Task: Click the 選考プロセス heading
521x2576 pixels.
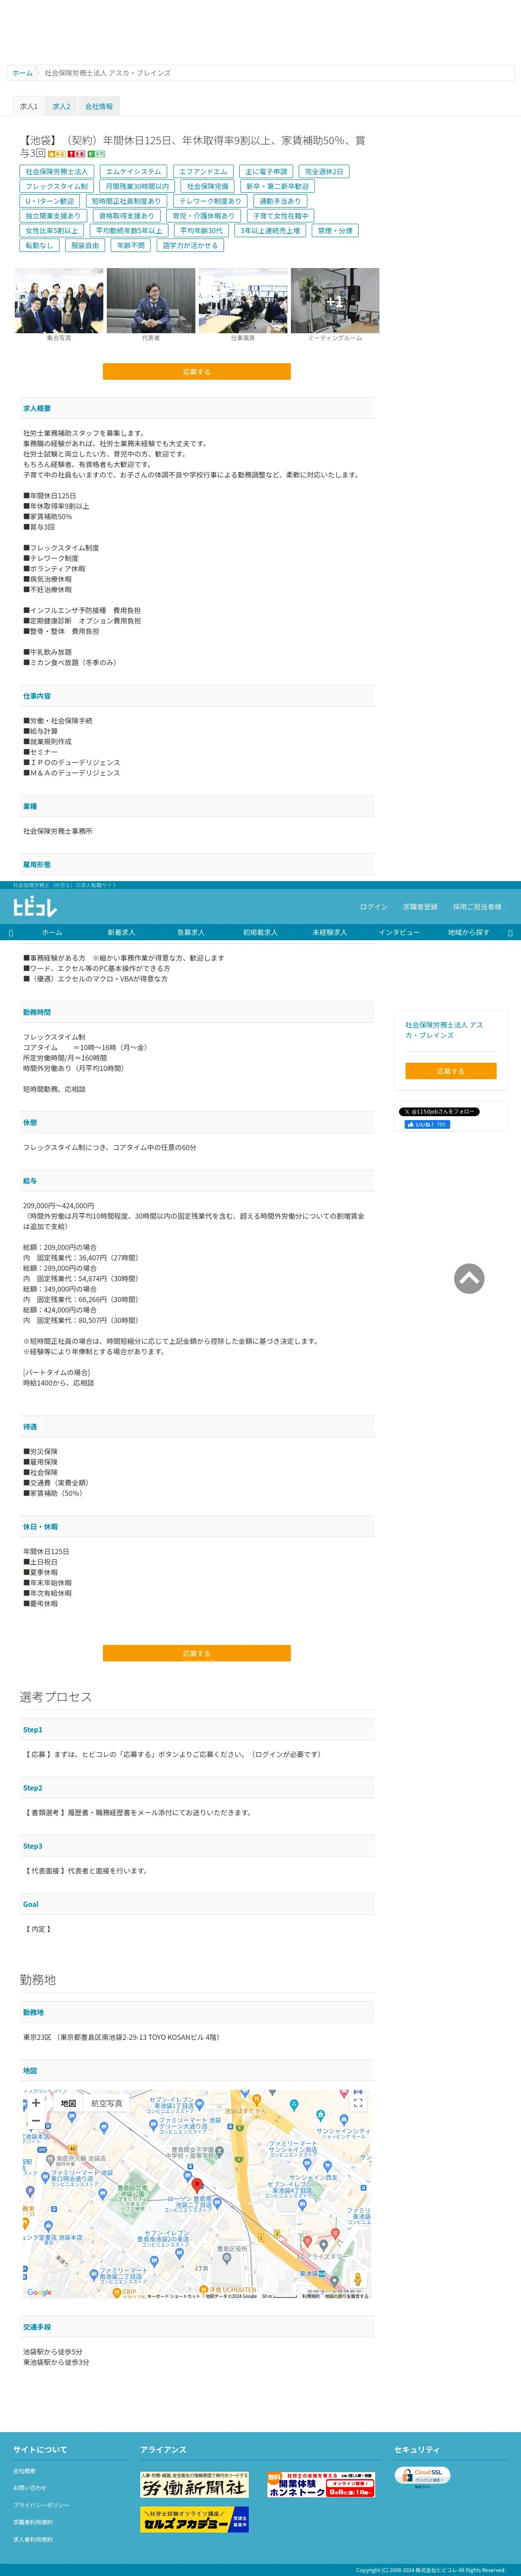Action: (56, 1697)
